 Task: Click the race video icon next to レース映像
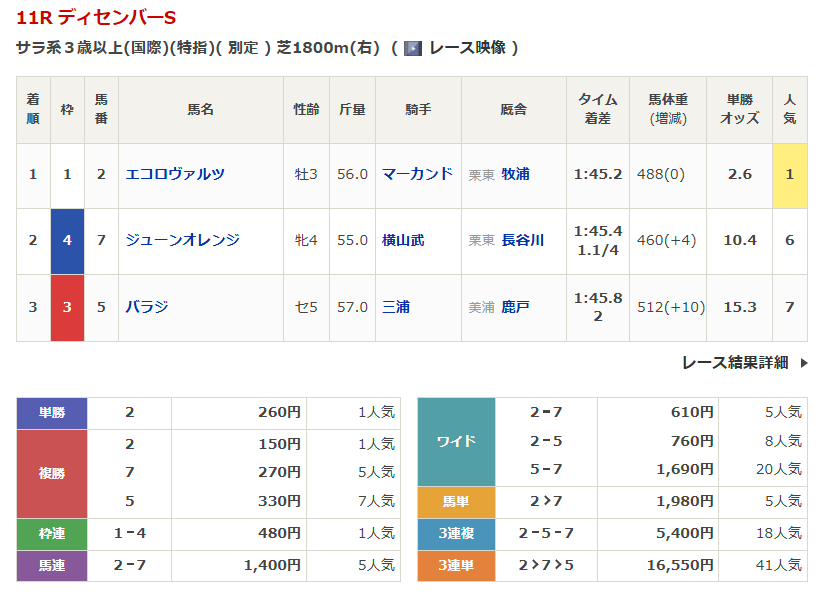coord(412,48)
